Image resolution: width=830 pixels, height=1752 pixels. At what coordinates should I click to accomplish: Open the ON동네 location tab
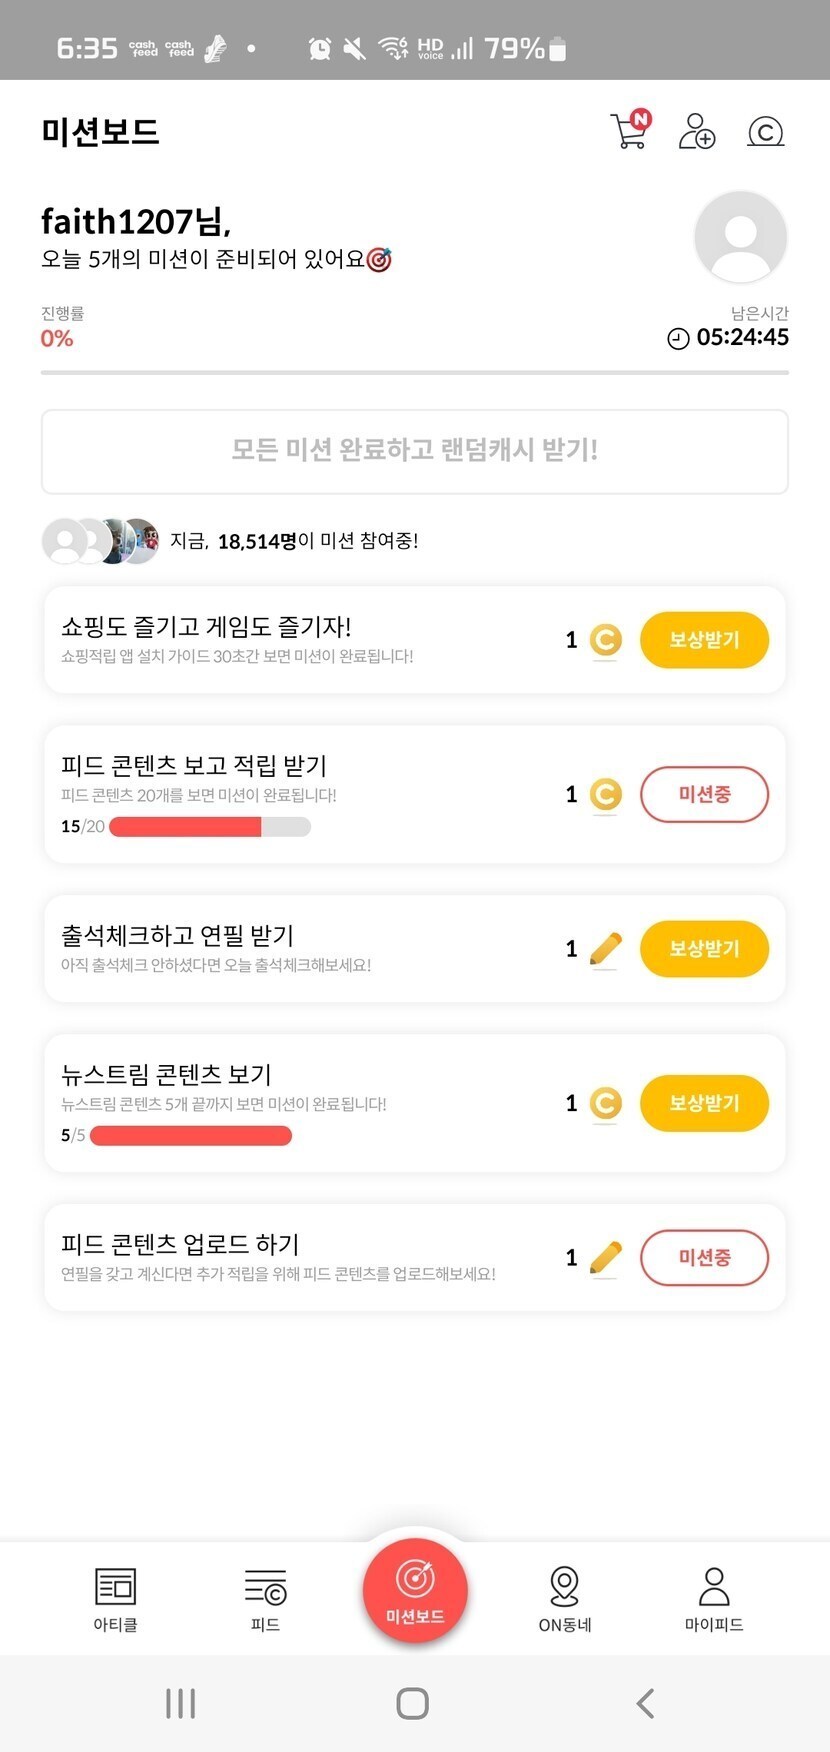[x=565, y=1598]
